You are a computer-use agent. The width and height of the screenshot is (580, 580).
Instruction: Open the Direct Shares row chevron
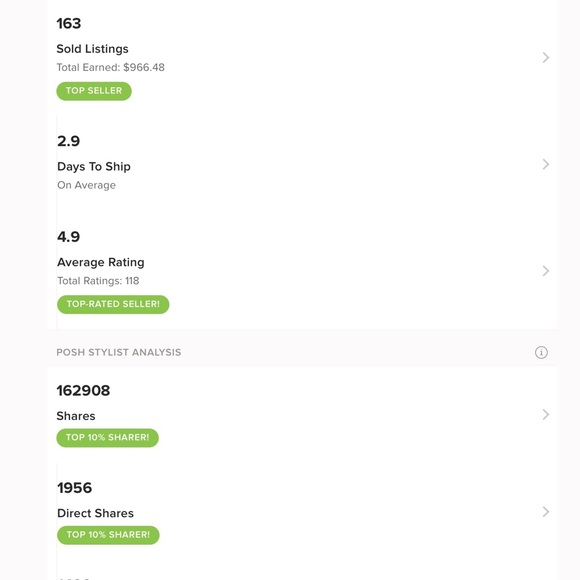(546, 512)
